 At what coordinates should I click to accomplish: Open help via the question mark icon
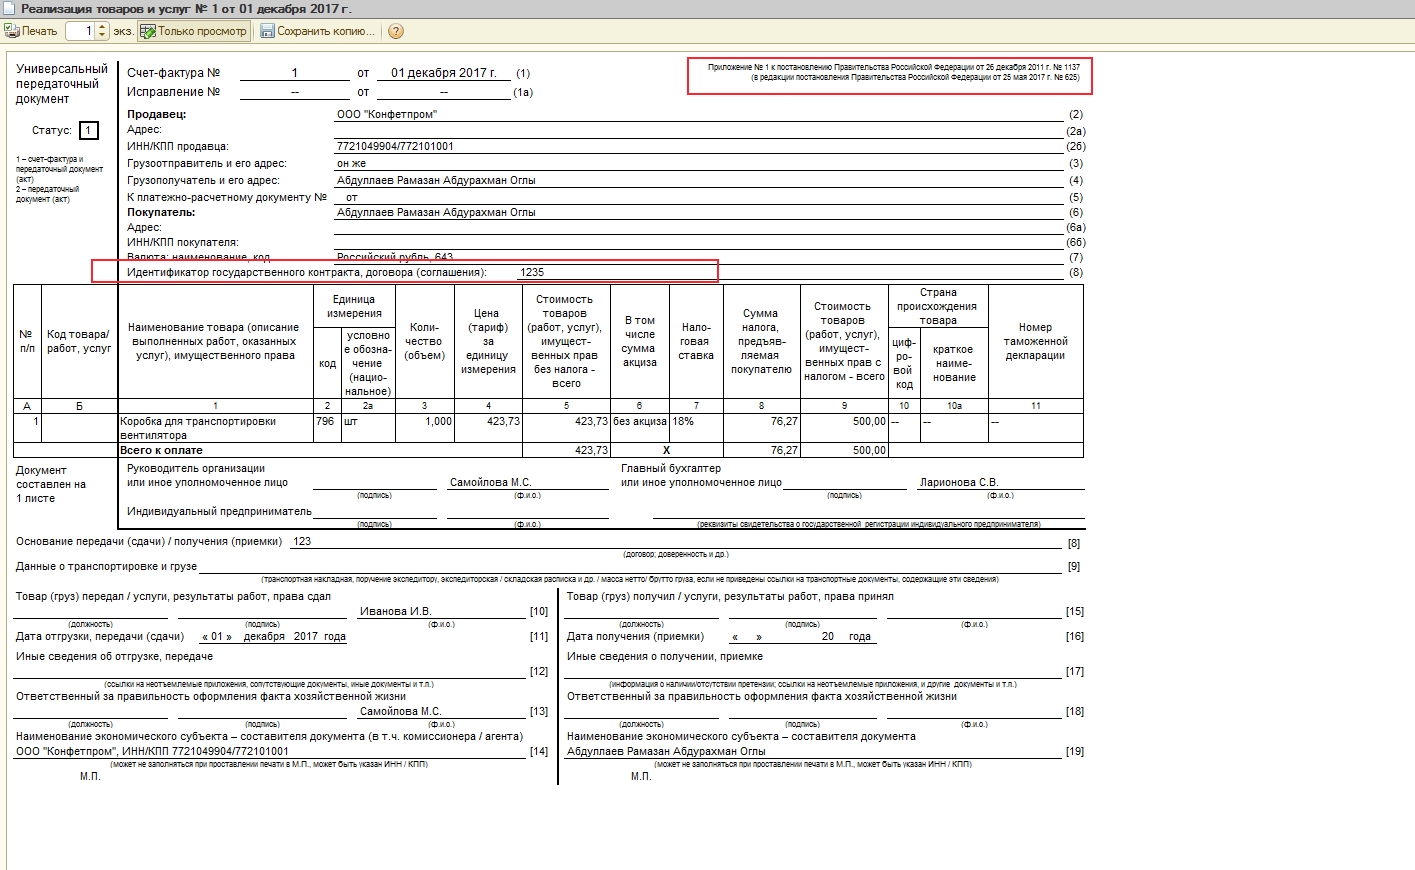click(x=396, y=31)
